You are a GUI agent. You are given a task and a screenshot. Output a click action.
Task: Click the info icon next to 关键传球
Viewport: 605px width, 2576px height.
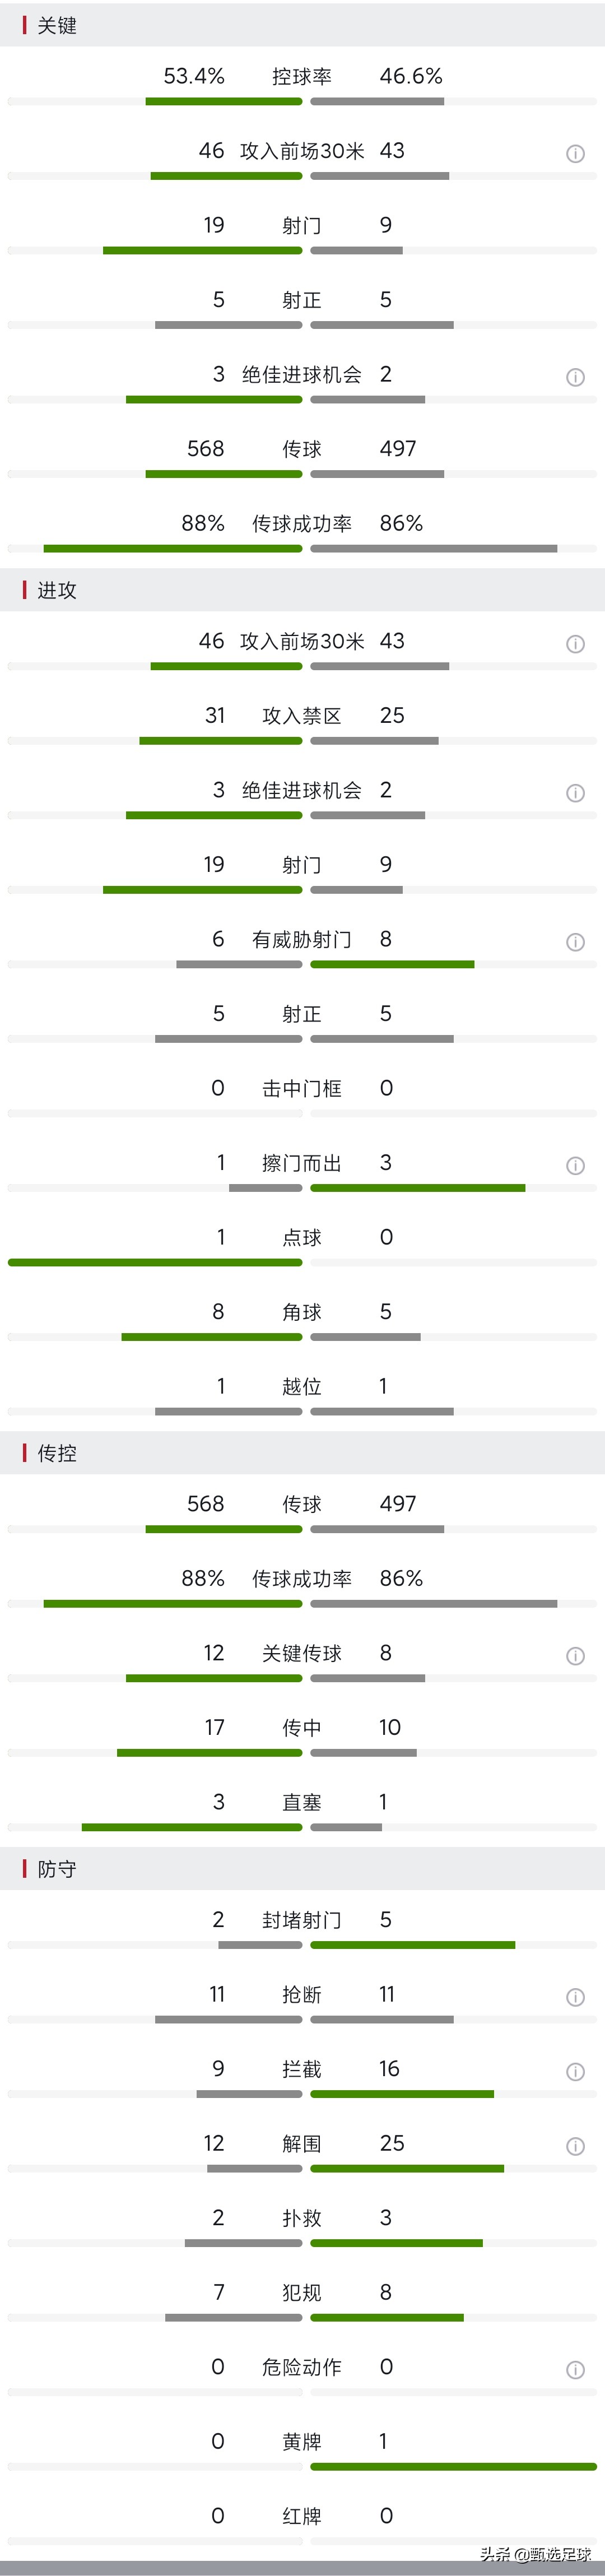(x=577, y=1656)
